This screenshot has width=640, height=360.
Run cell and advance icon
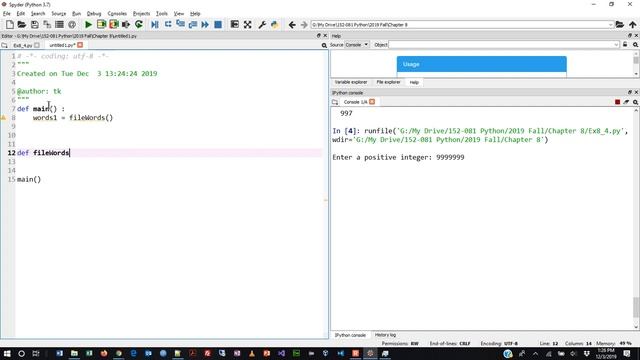coord(113,24)
